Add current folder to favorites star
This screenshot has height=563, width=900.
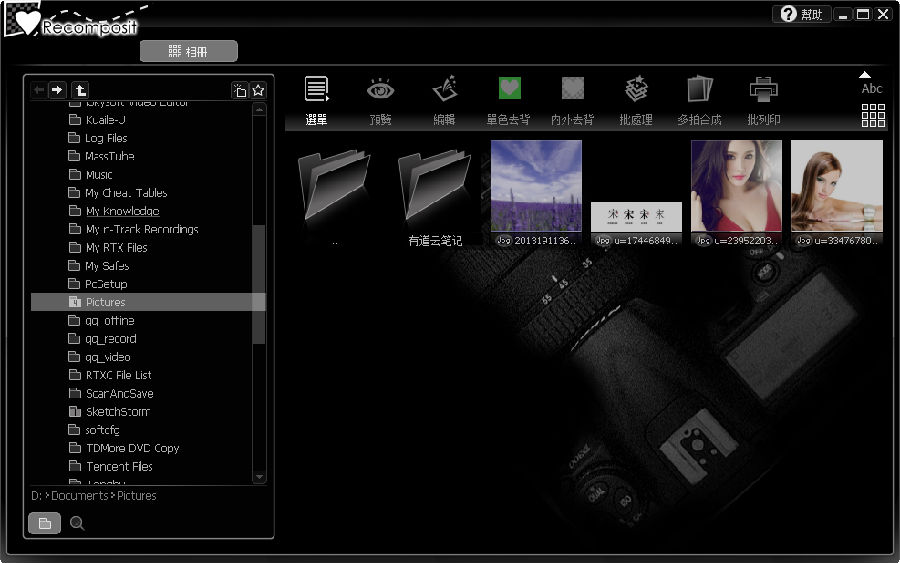click(x=258, y=90)
